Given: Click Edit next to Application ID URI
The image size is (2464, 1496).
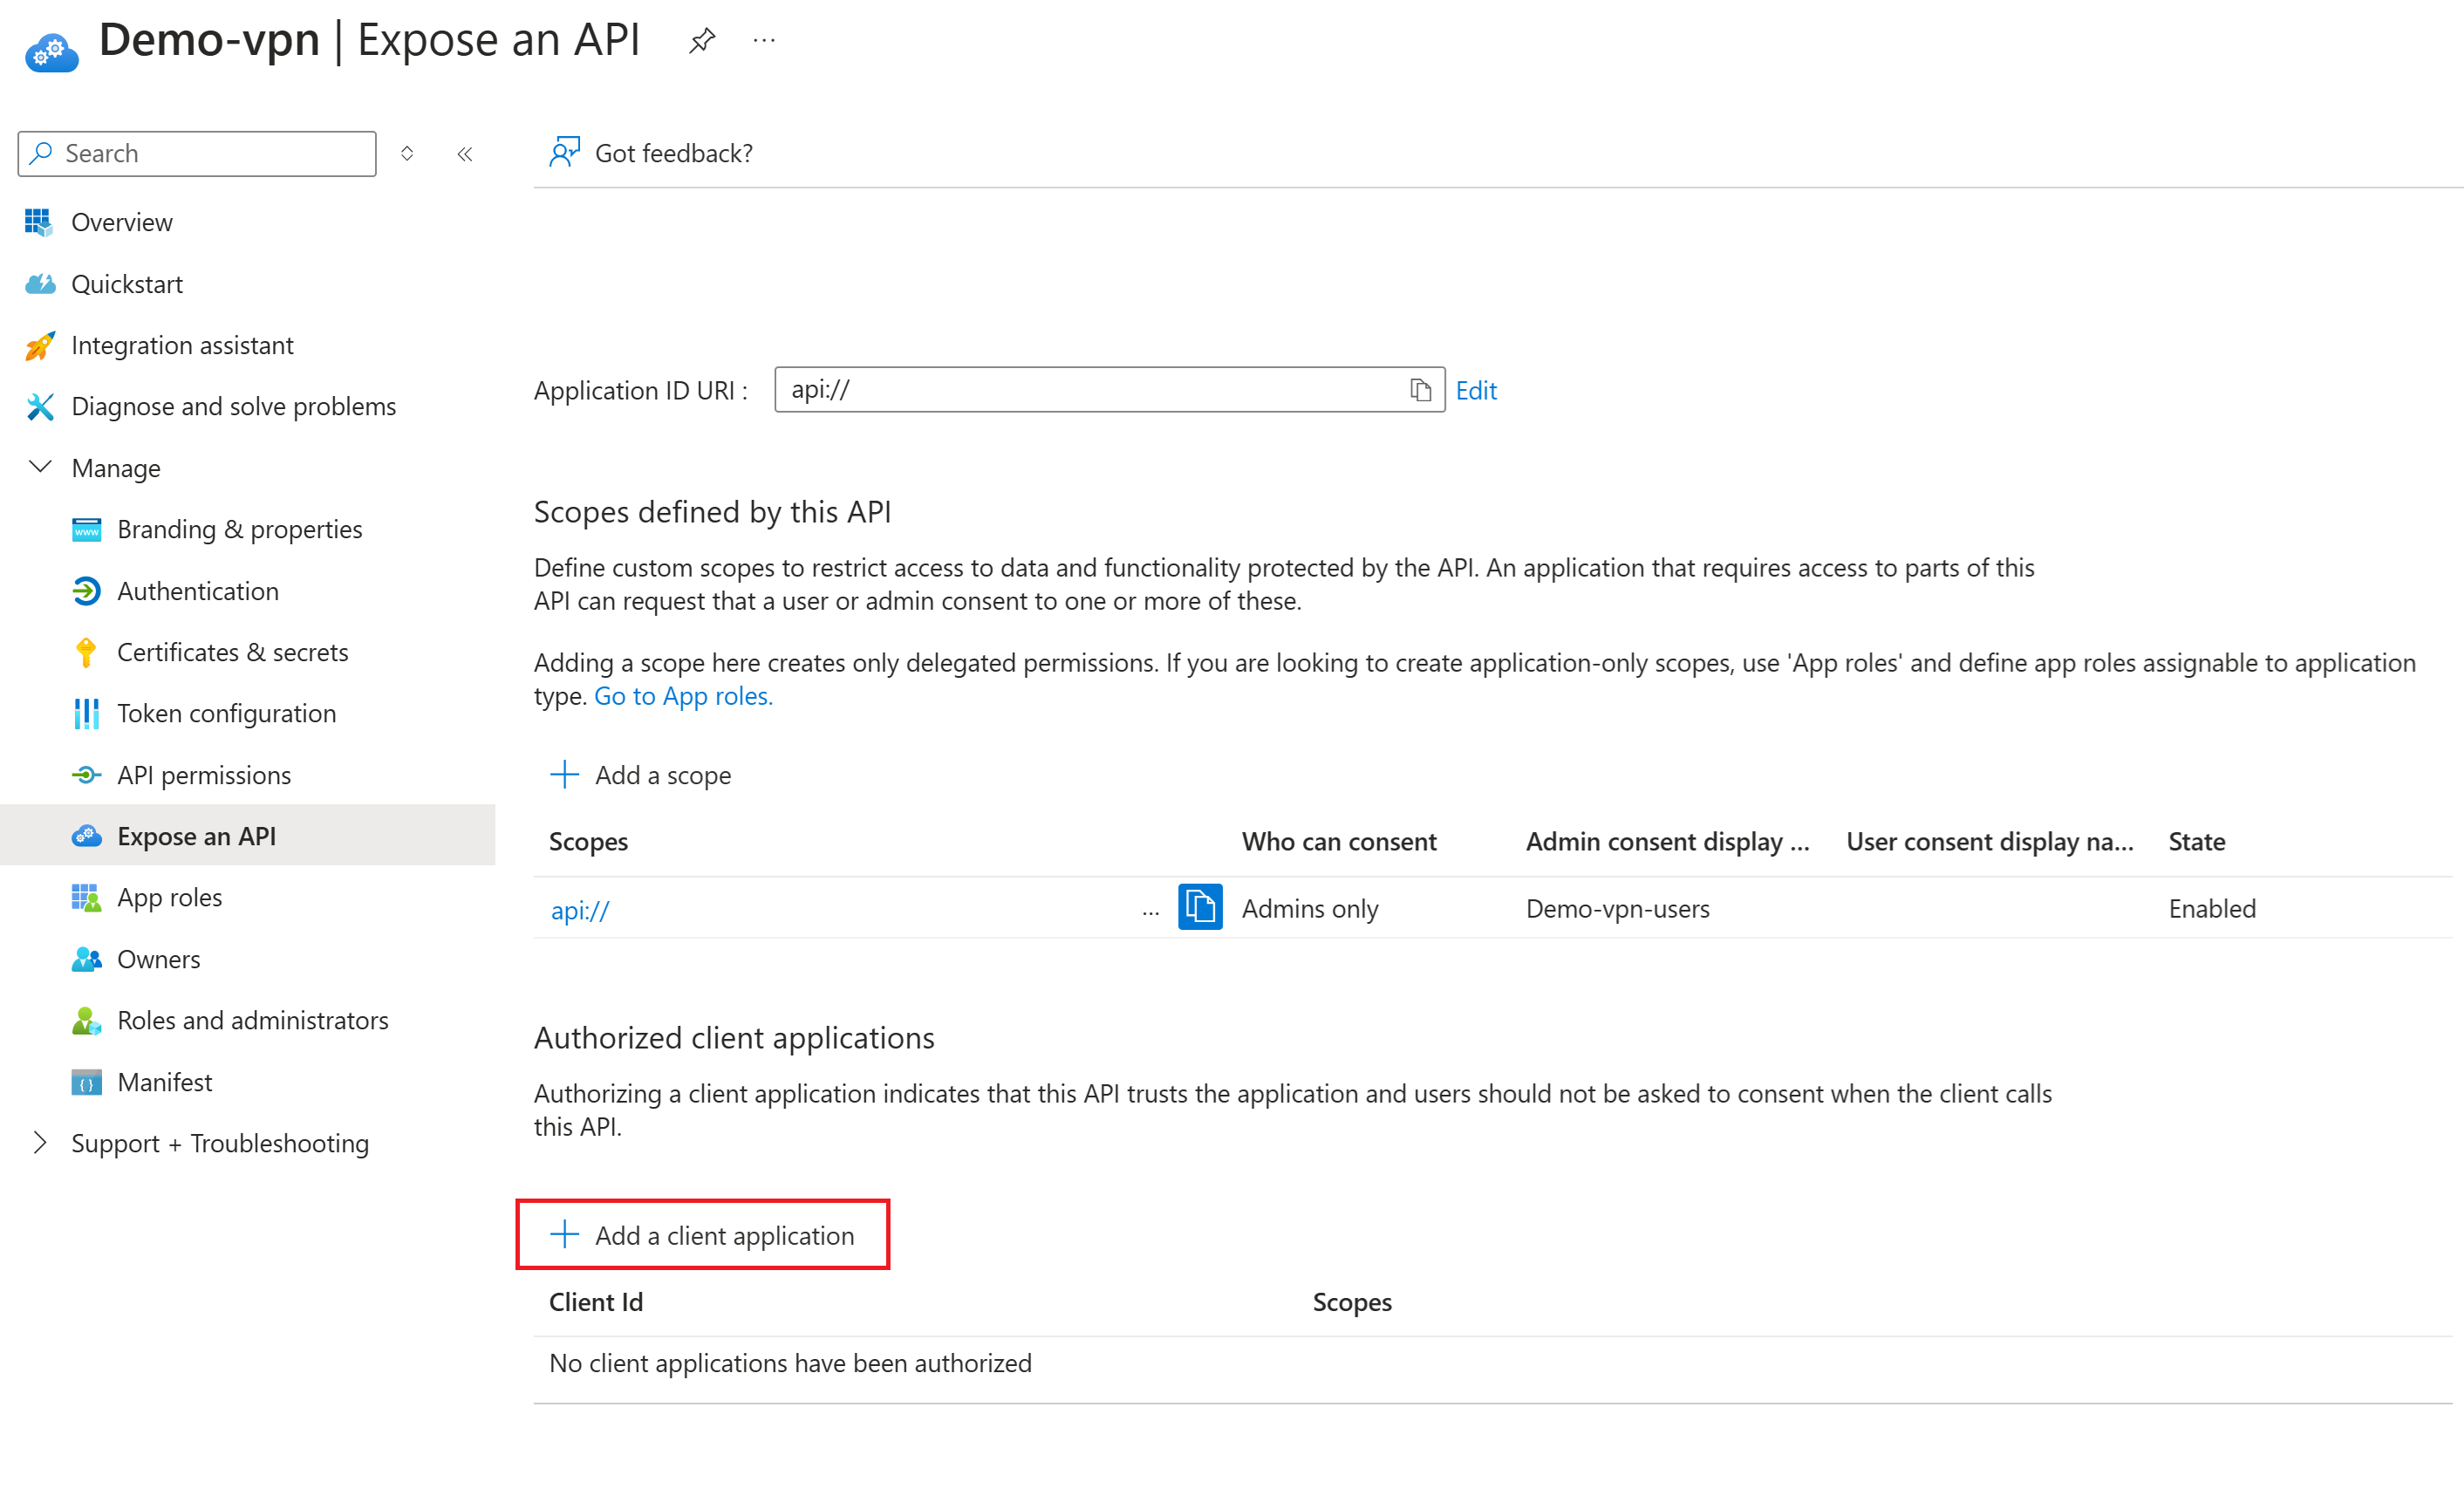Looking at the screenshot, I should click(x=1475, y=390).
